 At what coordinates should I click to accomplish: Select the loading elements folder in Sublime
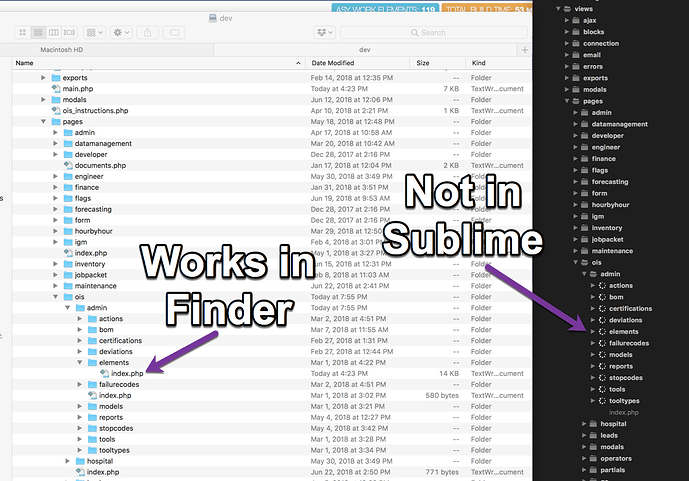pos(624,332)
